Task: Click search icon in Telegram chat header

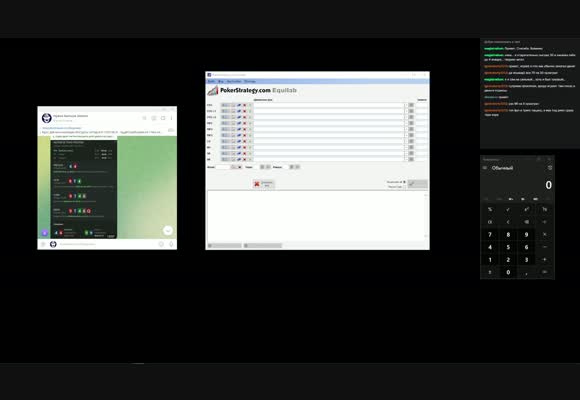Action: coord(144,118)
